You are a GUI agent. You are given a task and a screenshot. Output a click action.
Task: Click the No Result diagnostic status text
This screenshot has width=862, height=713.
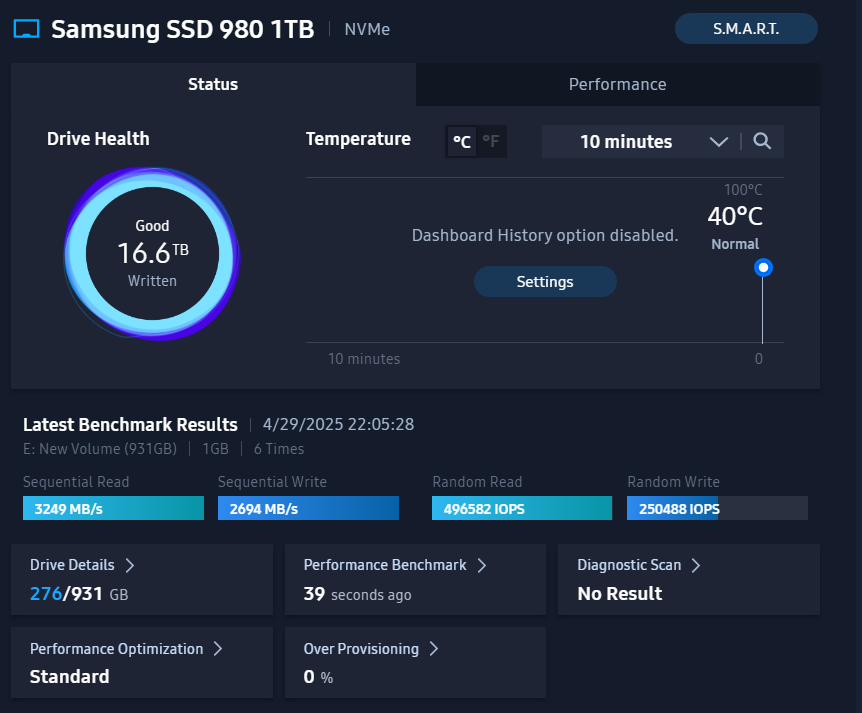click(620, 594)
